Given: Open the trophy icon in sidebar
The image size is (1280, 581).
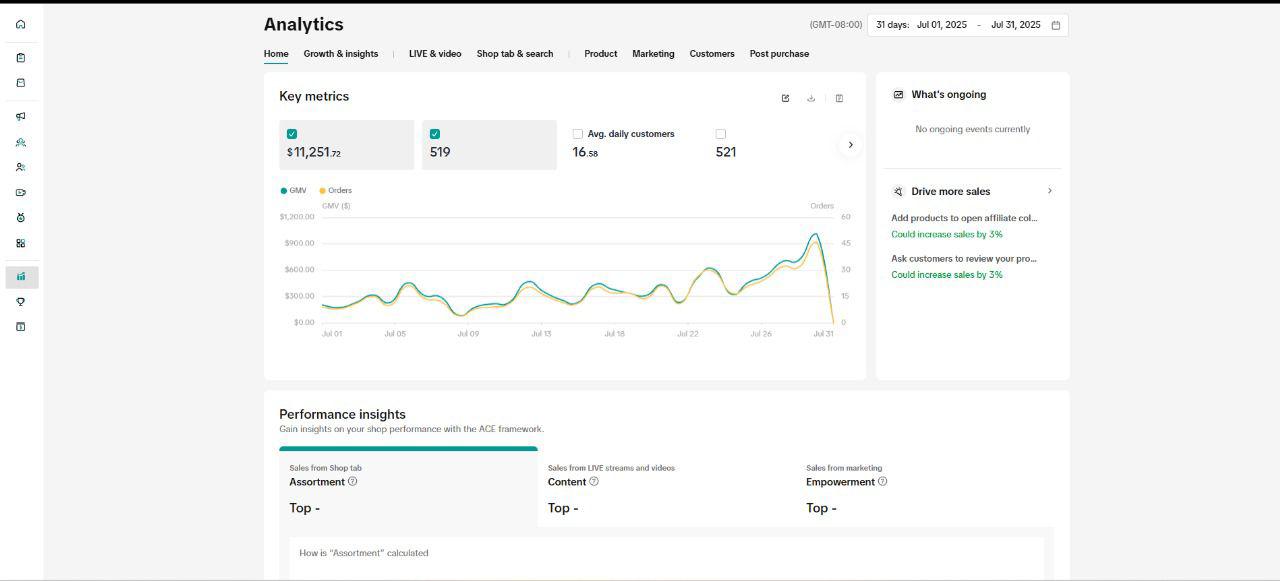Looking at the screenshot, I should click(21, 302).
